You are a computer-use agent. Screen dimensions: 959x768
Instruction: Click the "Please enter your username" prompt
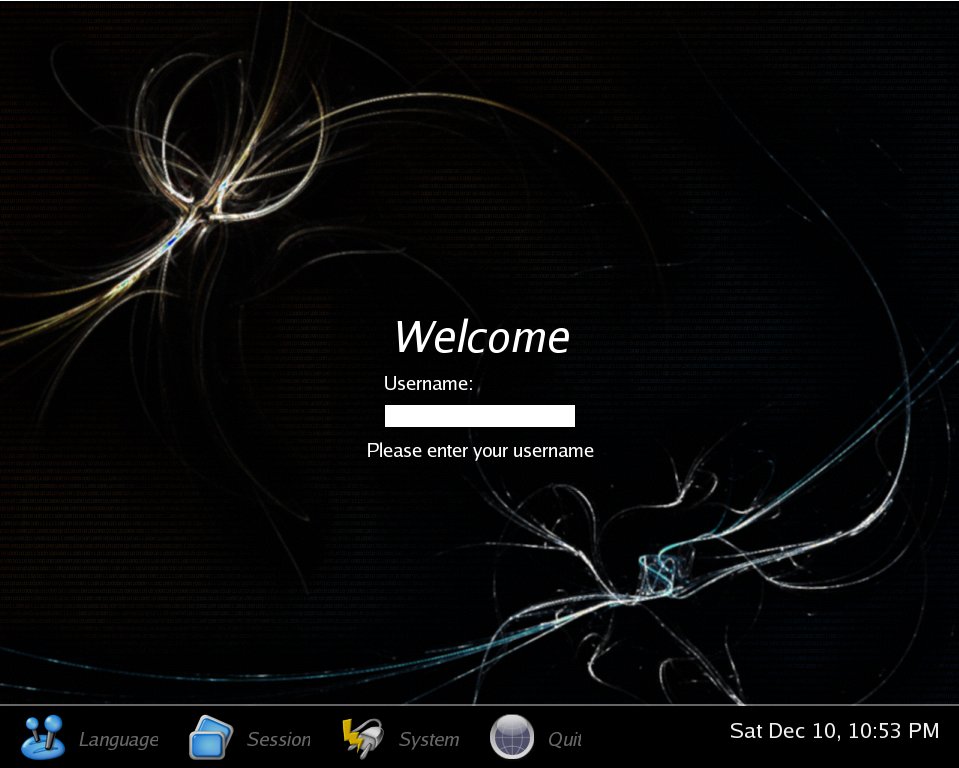(480, 451)
